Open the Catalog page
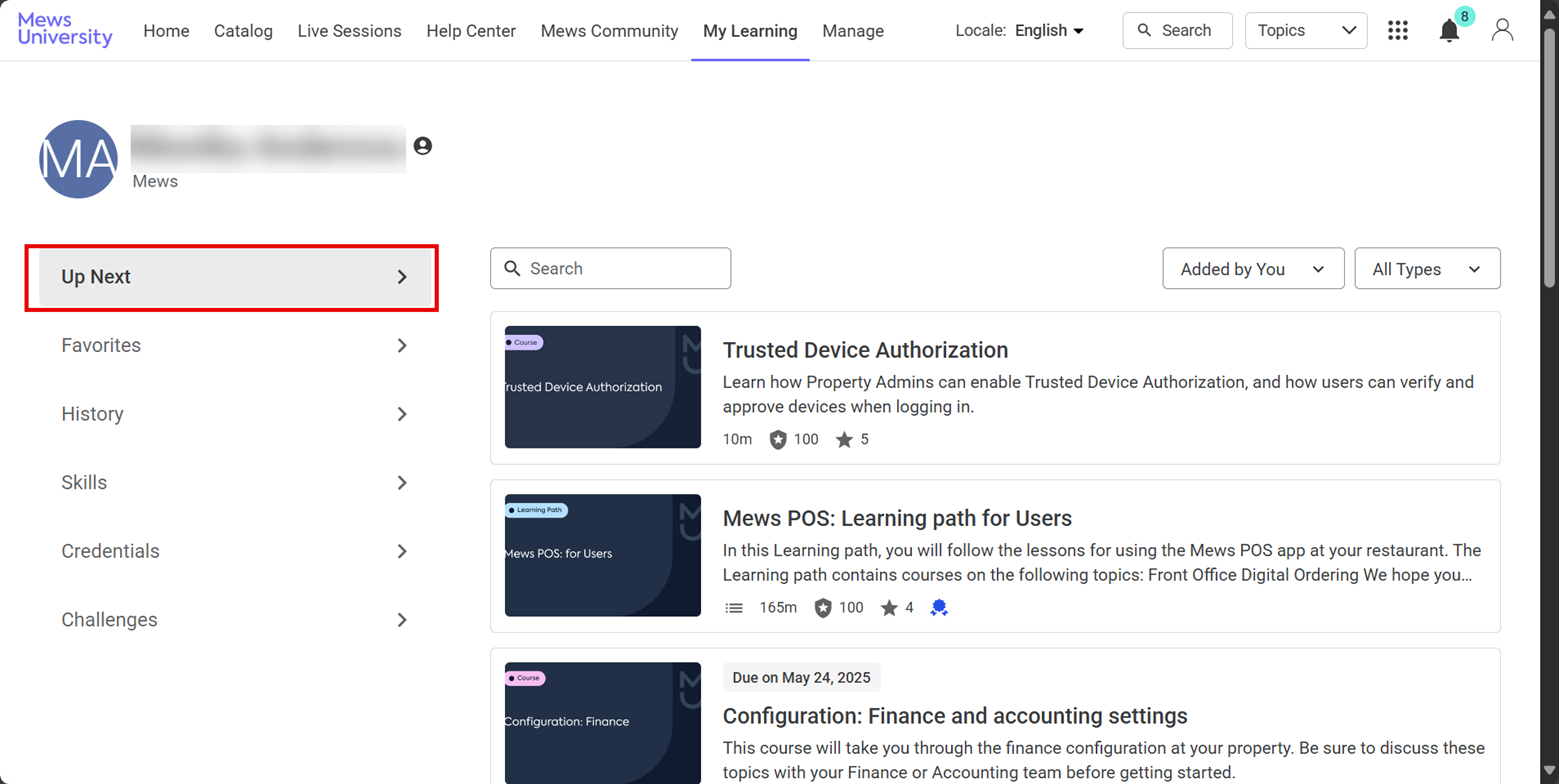The width and height of the screenshot is (1559, 784). point(243,31)
